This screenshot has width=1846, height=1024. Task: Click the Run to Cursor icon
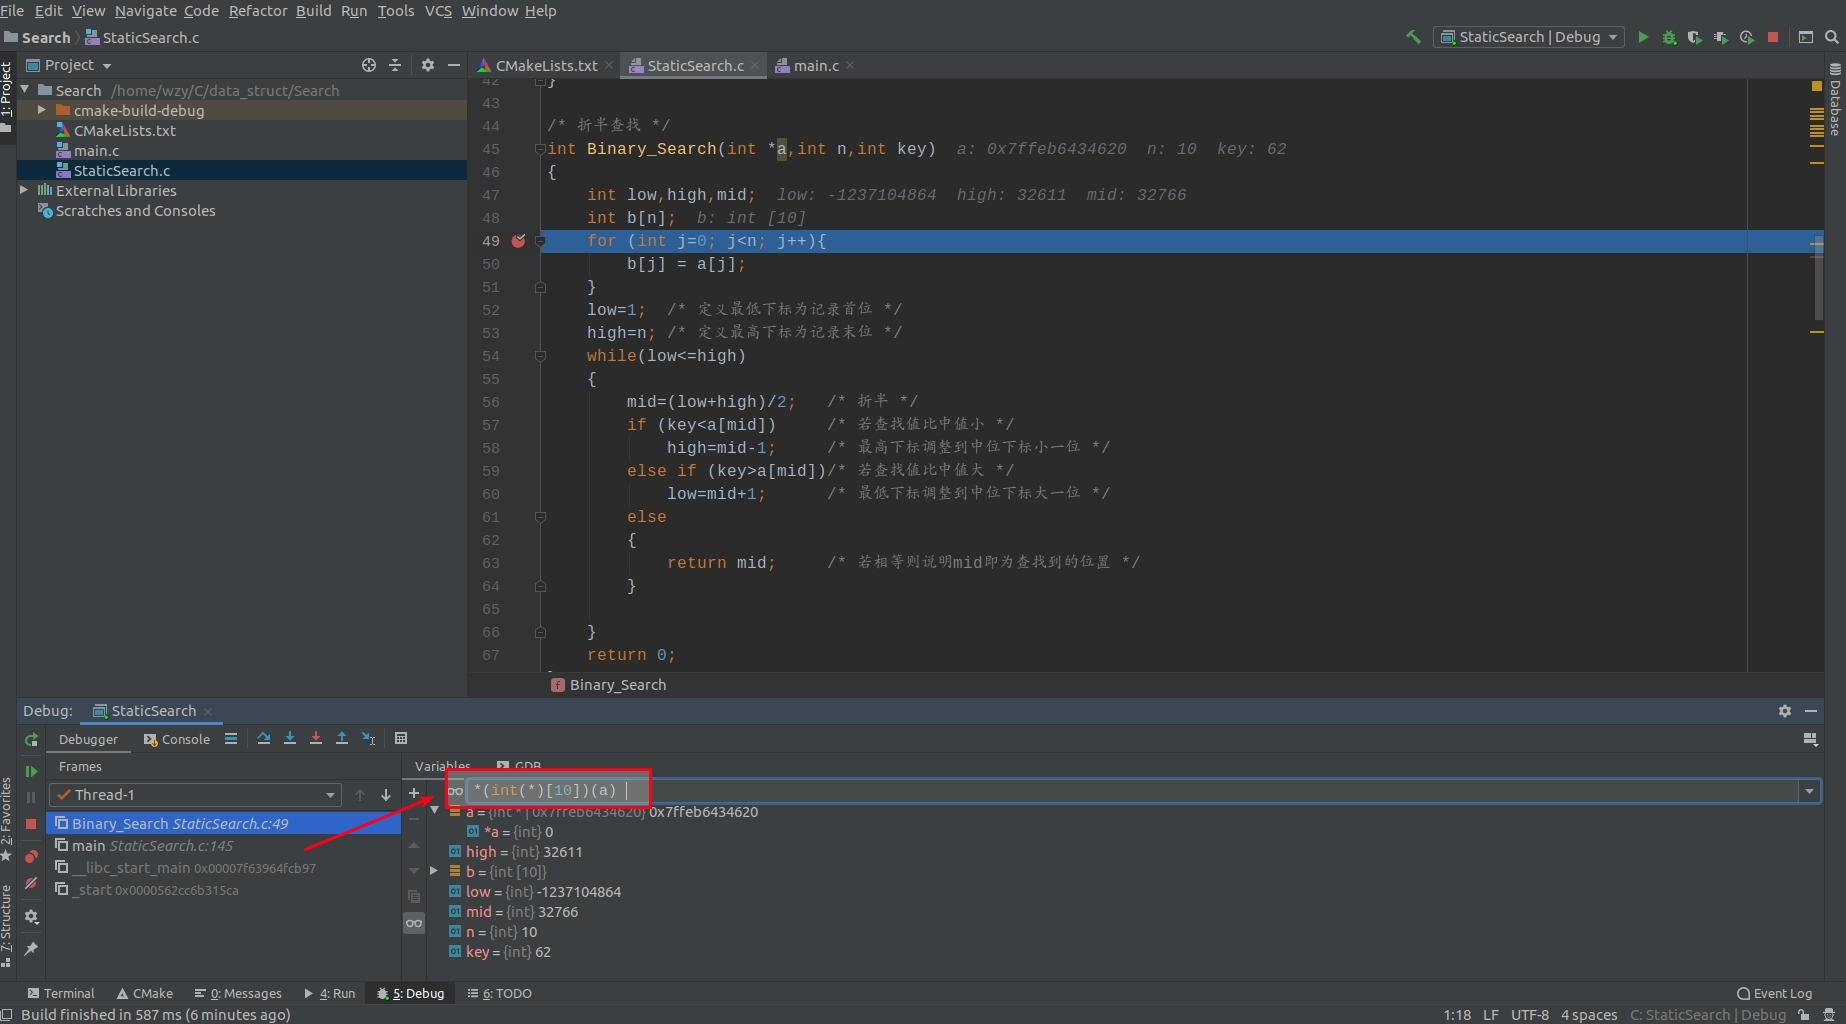369,739
